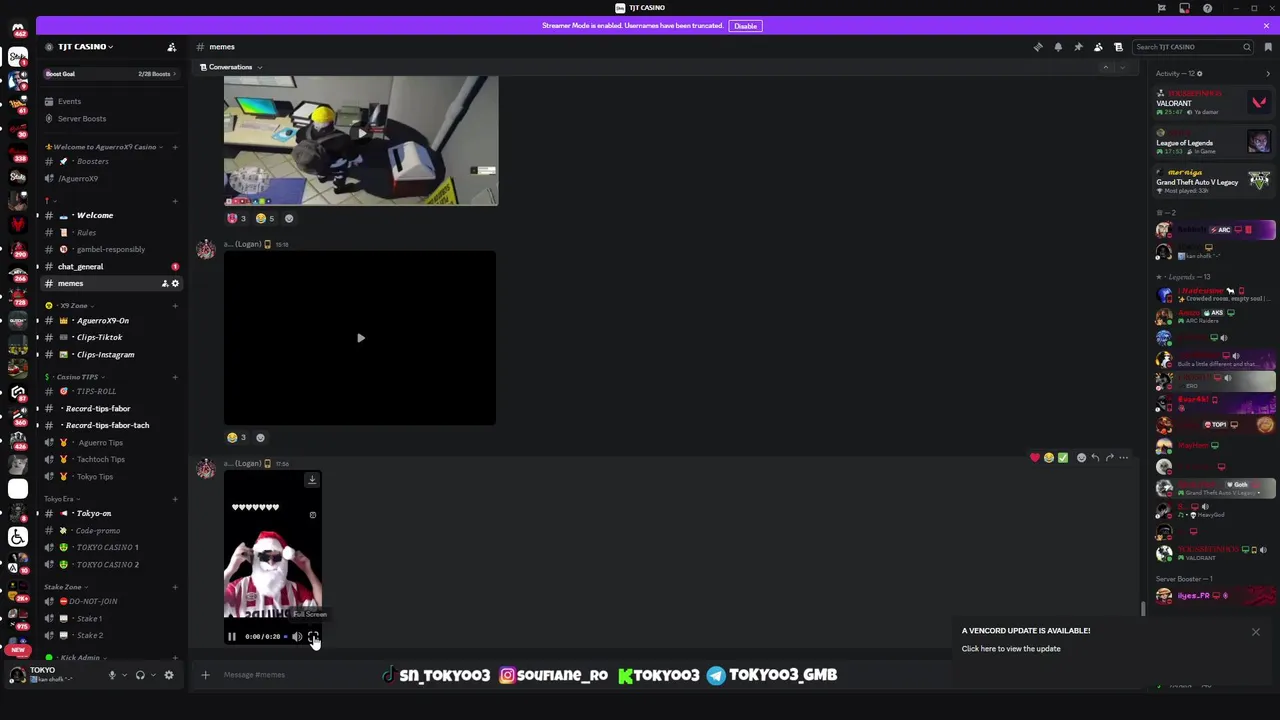
Task: Expand the Activity panel chevron
Action: click(1268, 74)
